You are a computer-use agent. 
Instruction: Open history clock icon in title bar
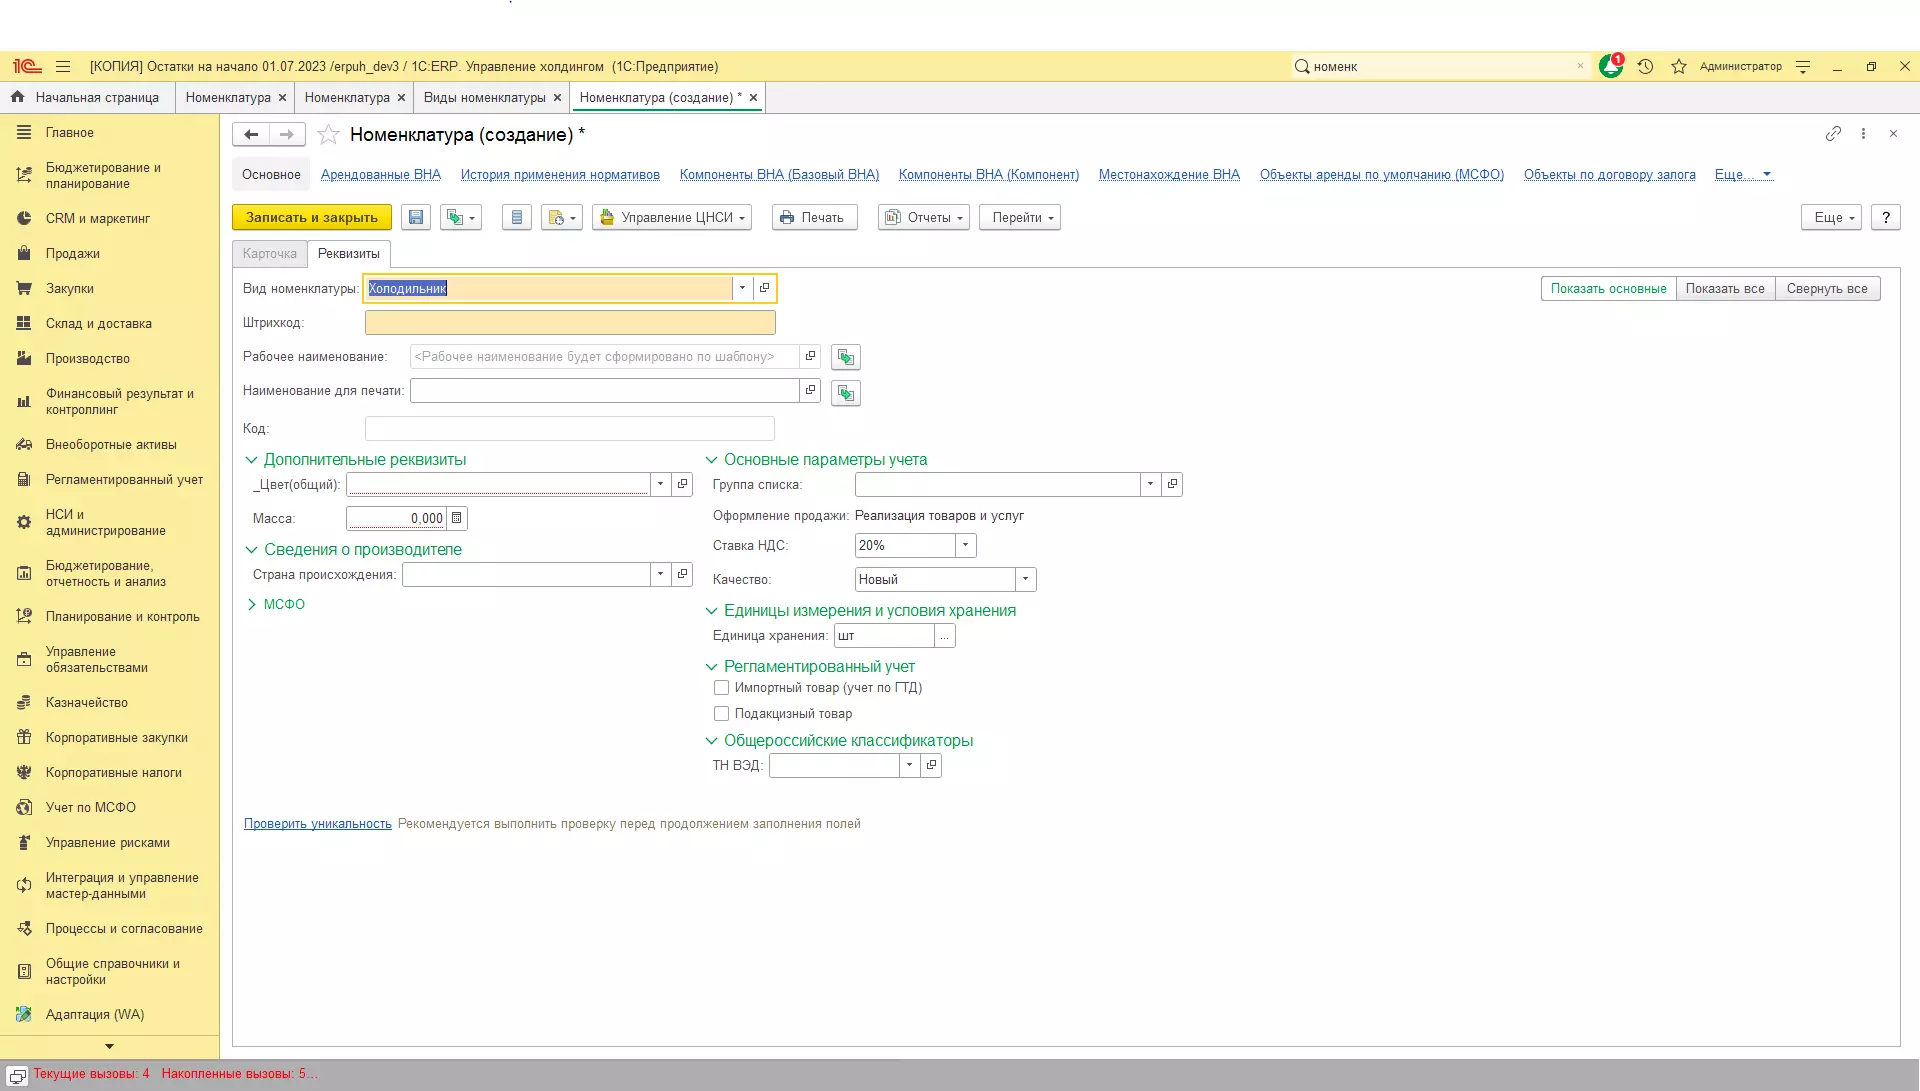(x=1645, y=66)
